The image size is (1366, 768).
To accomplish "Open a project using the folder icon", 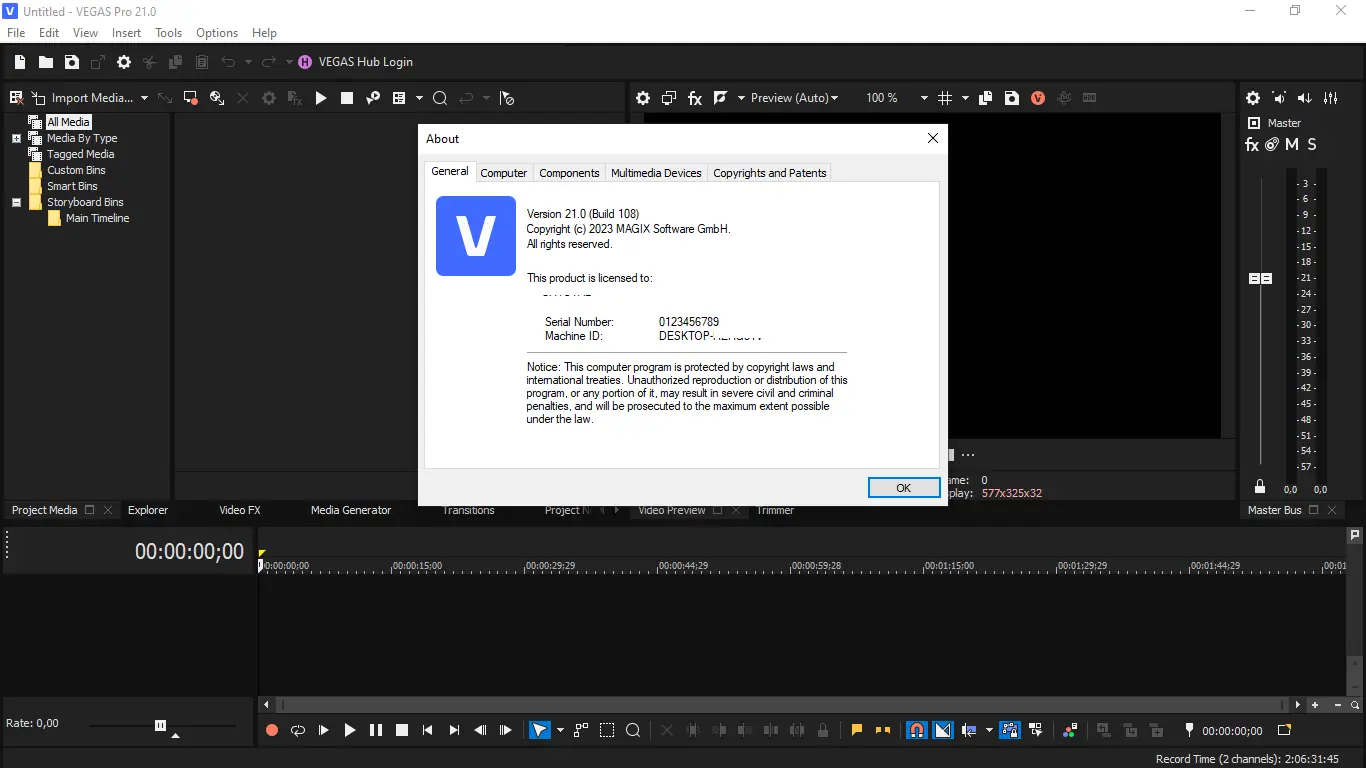I will click(46, 62).
